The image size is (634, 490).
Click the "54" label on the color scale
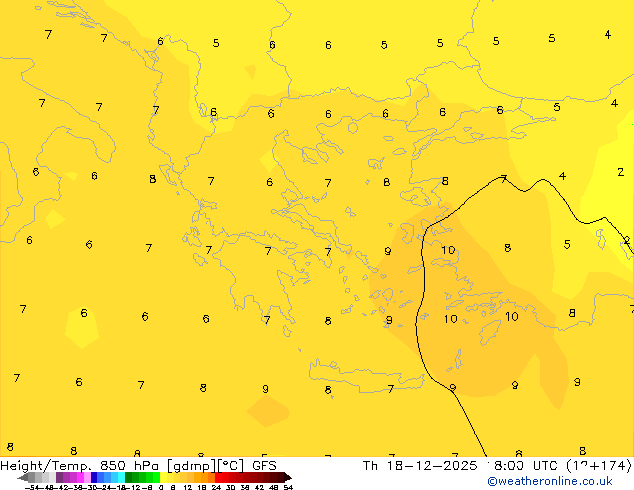[288, 488]
